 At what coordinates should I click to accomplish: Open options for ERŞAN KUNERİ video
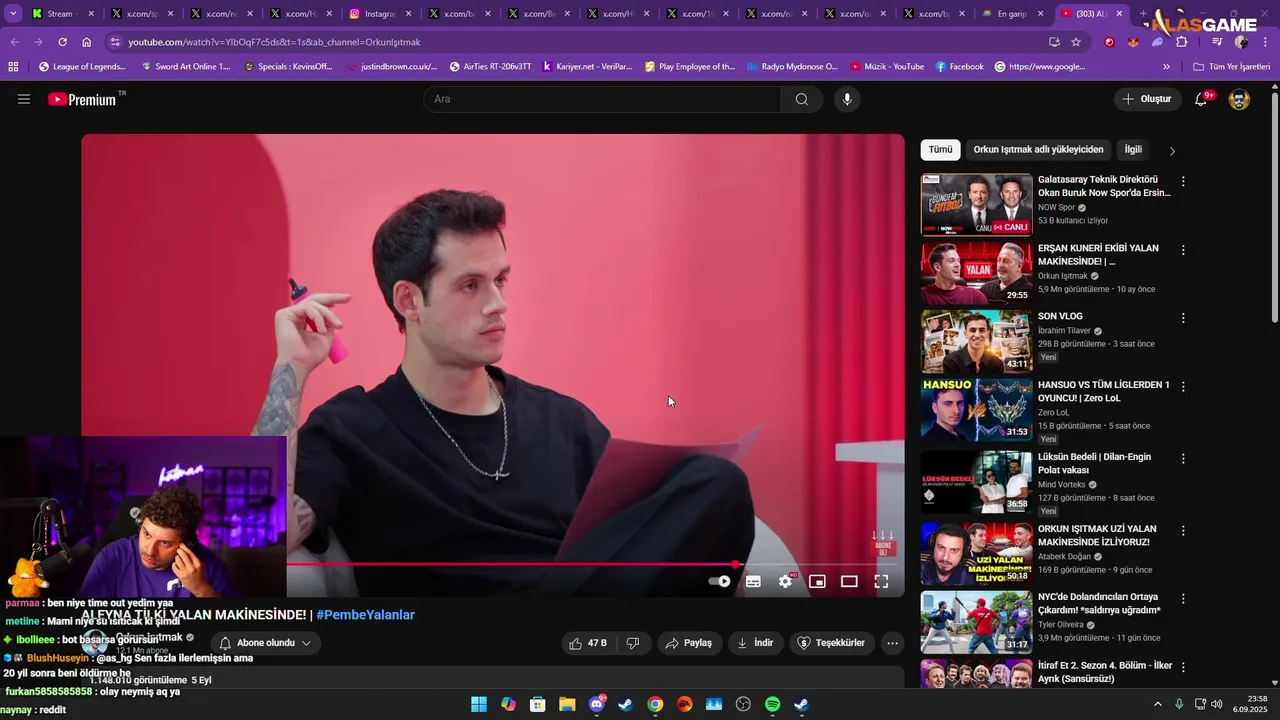[1183, 250]
